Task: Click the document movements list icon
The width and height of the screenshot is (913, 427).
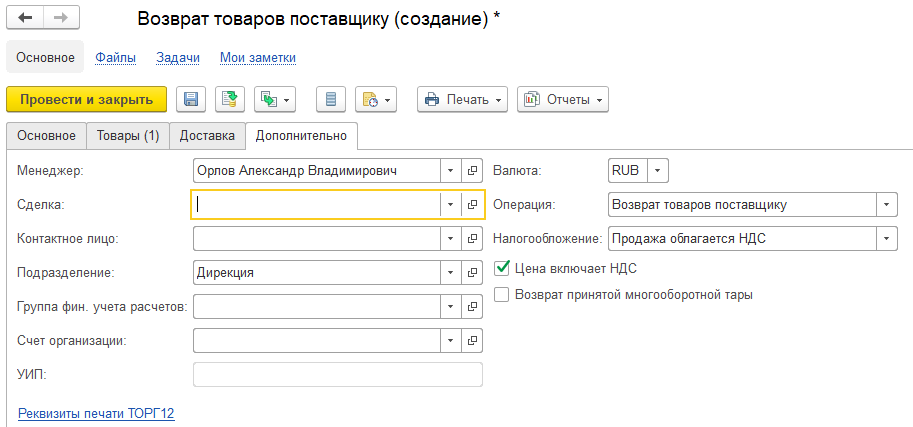Action: point(331,100)
